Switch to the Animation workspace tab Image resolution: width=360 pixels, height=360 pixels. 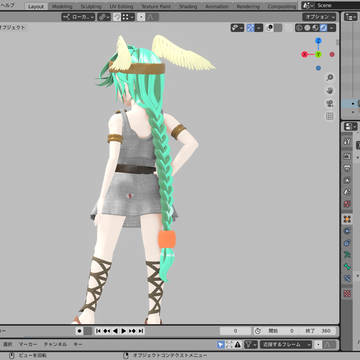tap(217, 6)
